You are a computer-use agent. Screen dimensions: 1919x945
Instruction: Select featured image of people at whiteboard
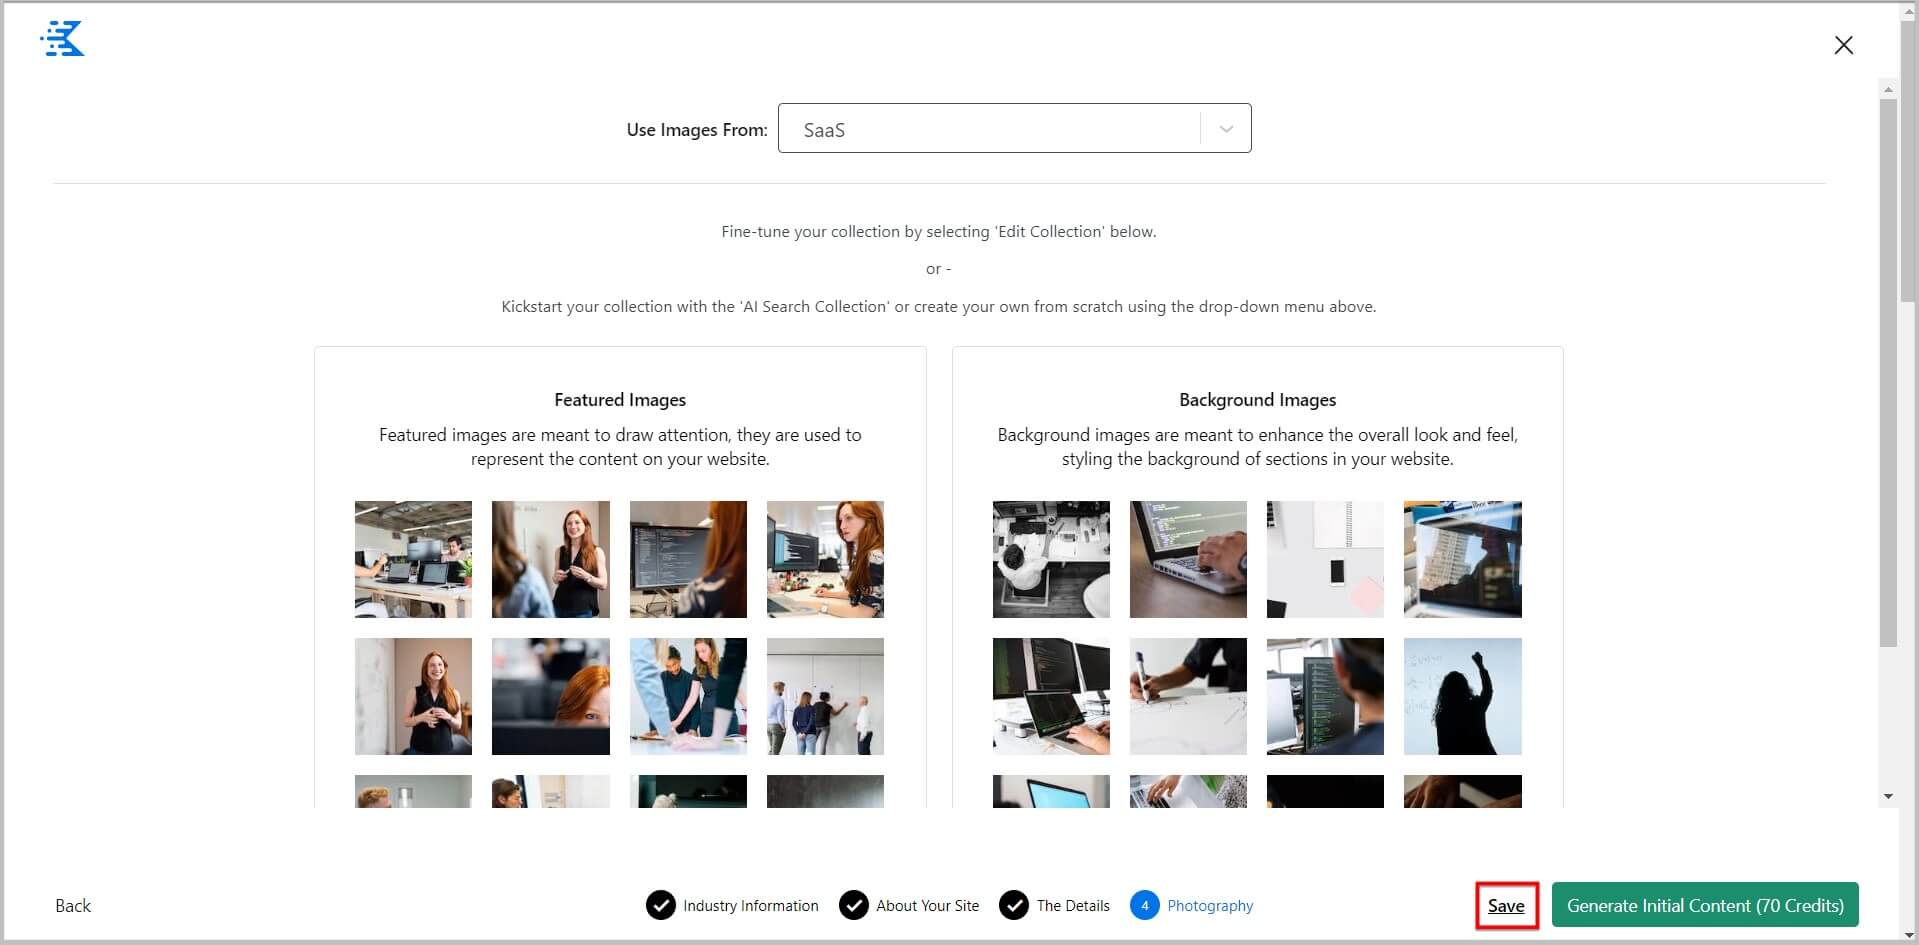825,696
